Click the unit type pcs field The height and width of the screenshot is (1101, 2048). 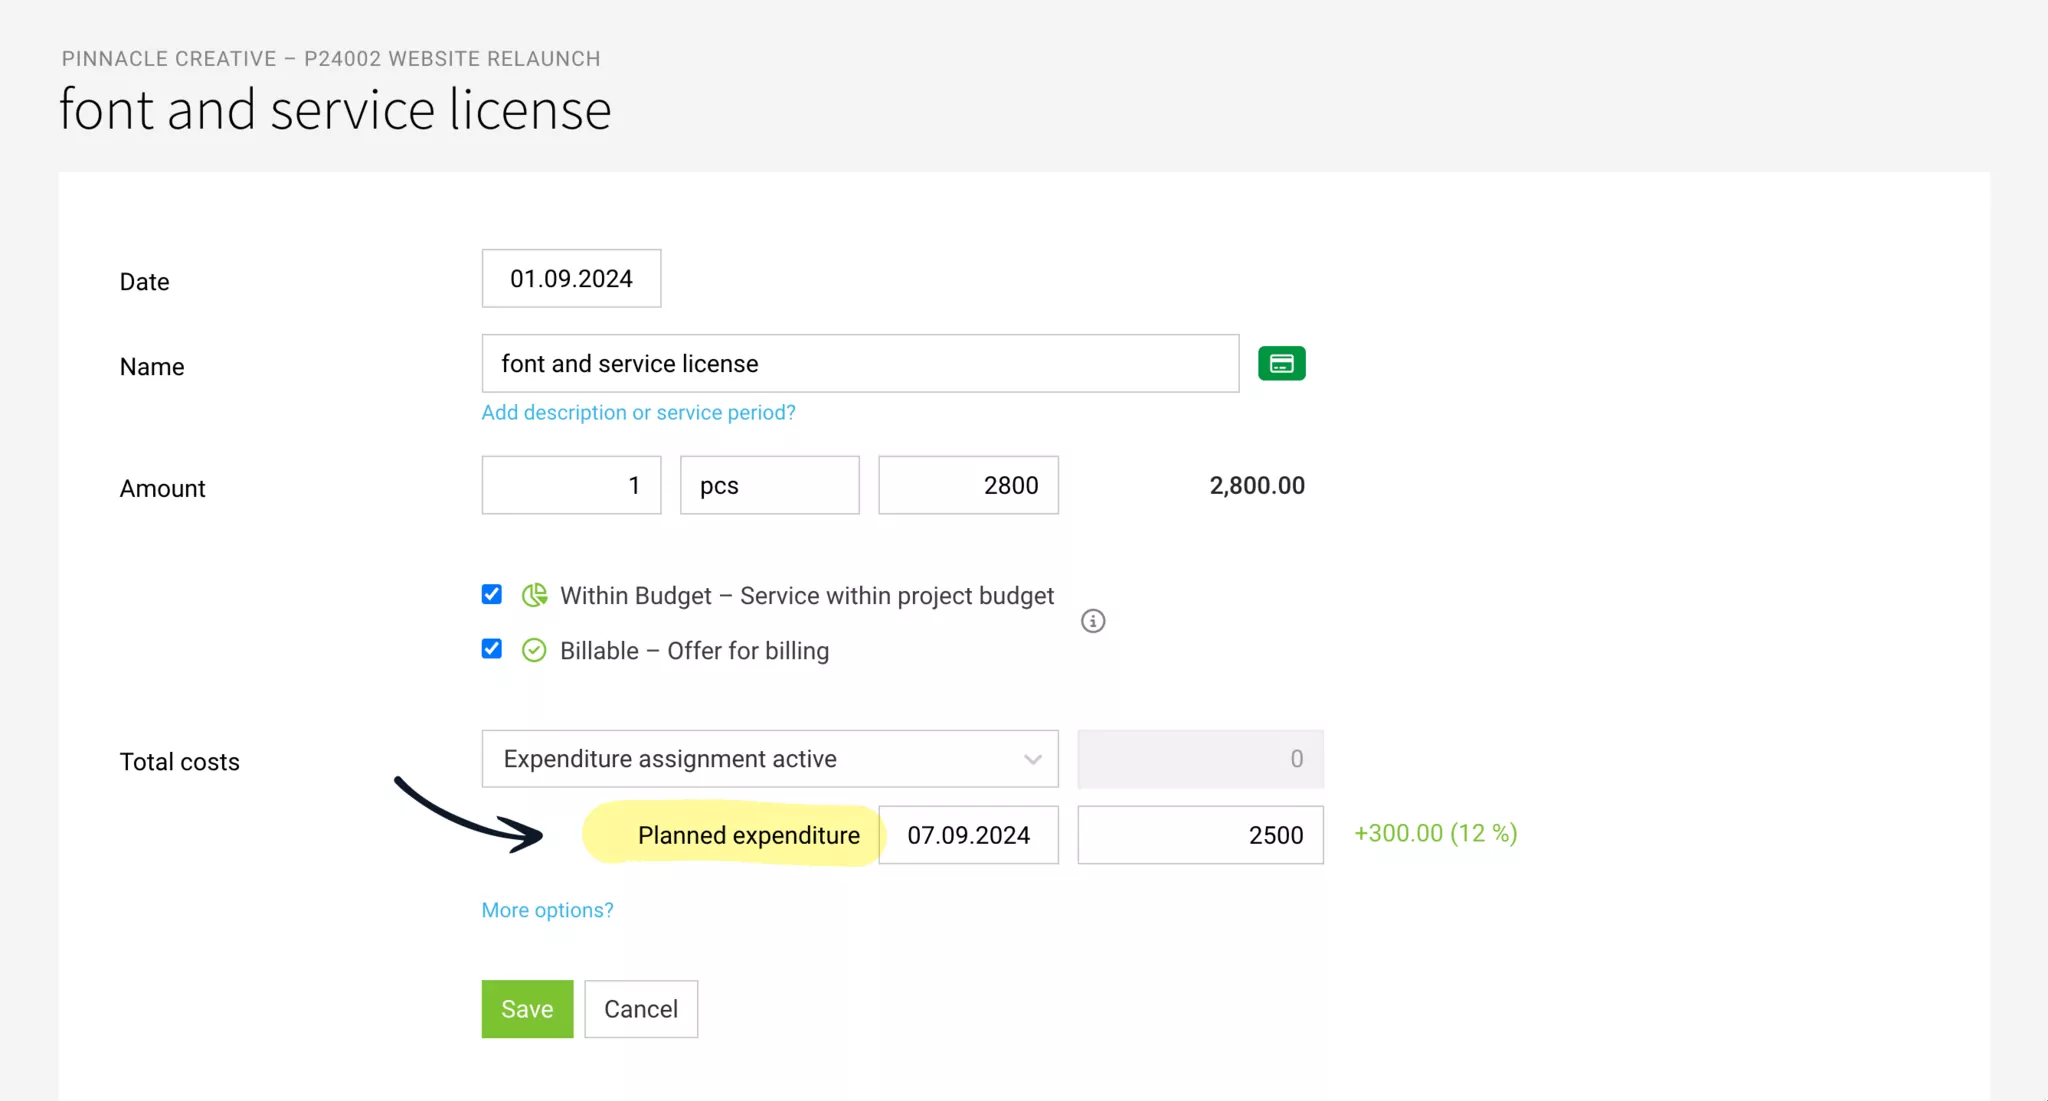click(769, 484)
